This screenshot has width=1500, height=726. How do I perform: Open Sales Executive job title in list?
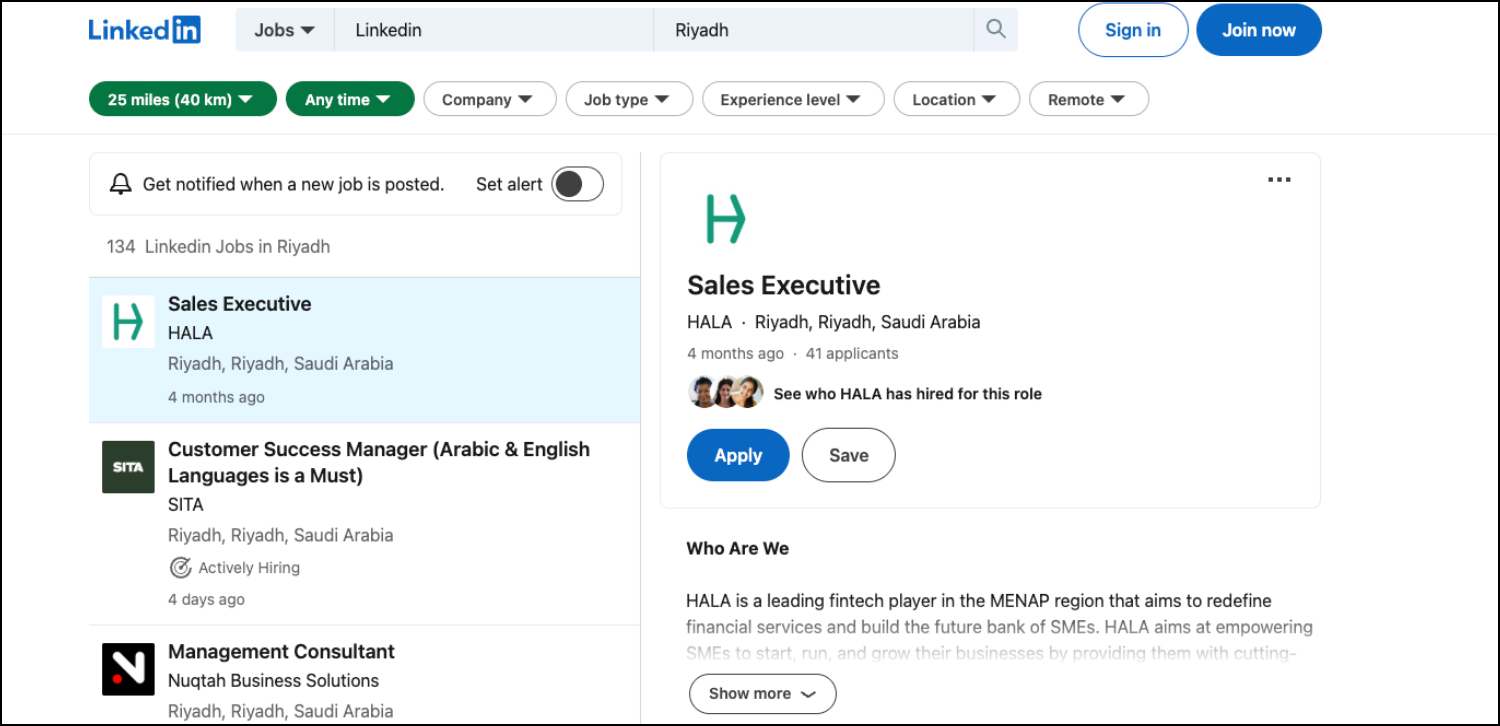point(240,304)
